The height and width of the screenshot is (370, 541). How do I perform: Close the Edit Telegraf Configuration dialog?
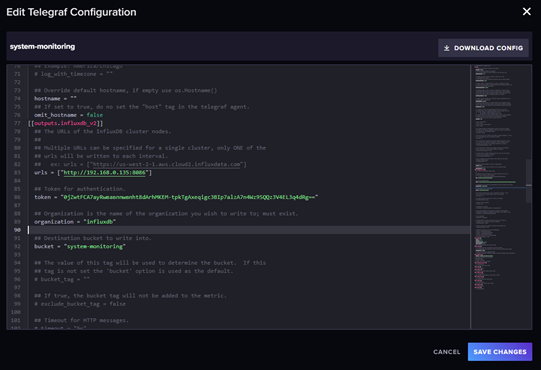click(527, 11)
